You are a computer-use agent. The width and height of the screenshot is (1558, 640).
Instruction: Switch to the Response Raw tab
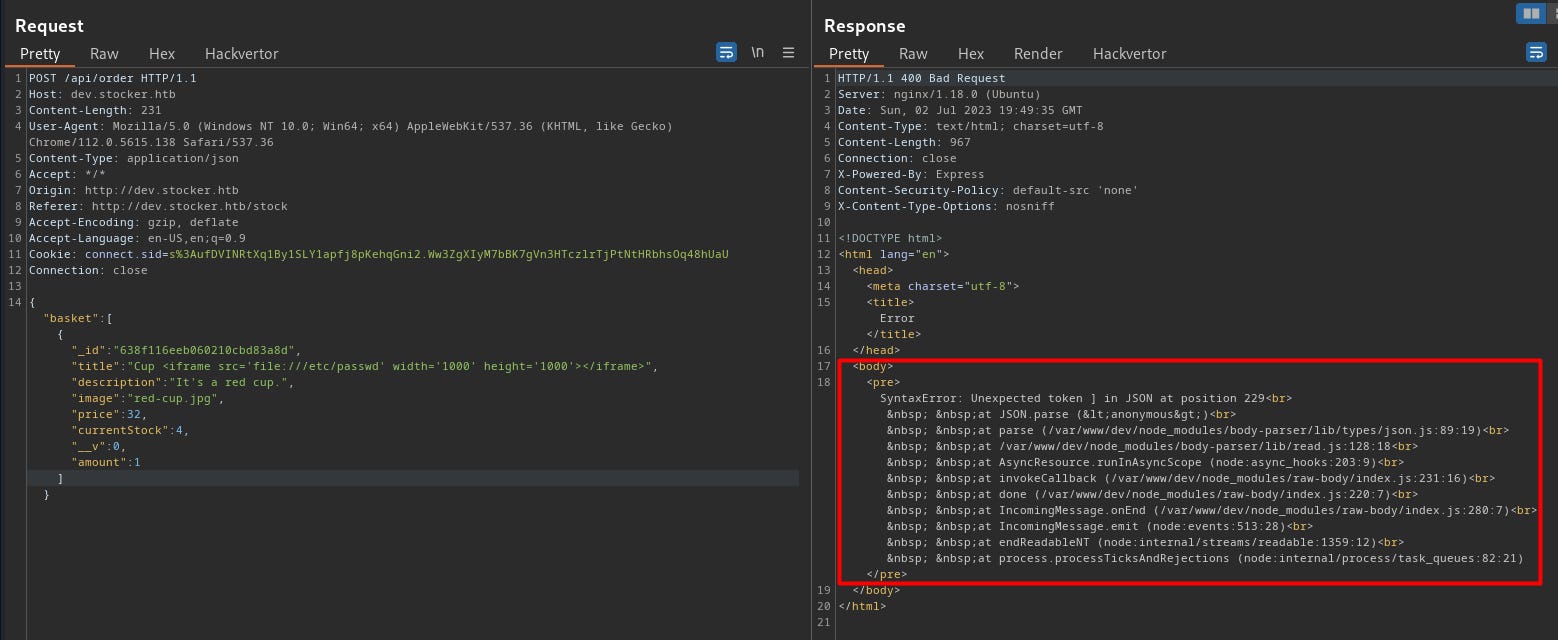913,54
